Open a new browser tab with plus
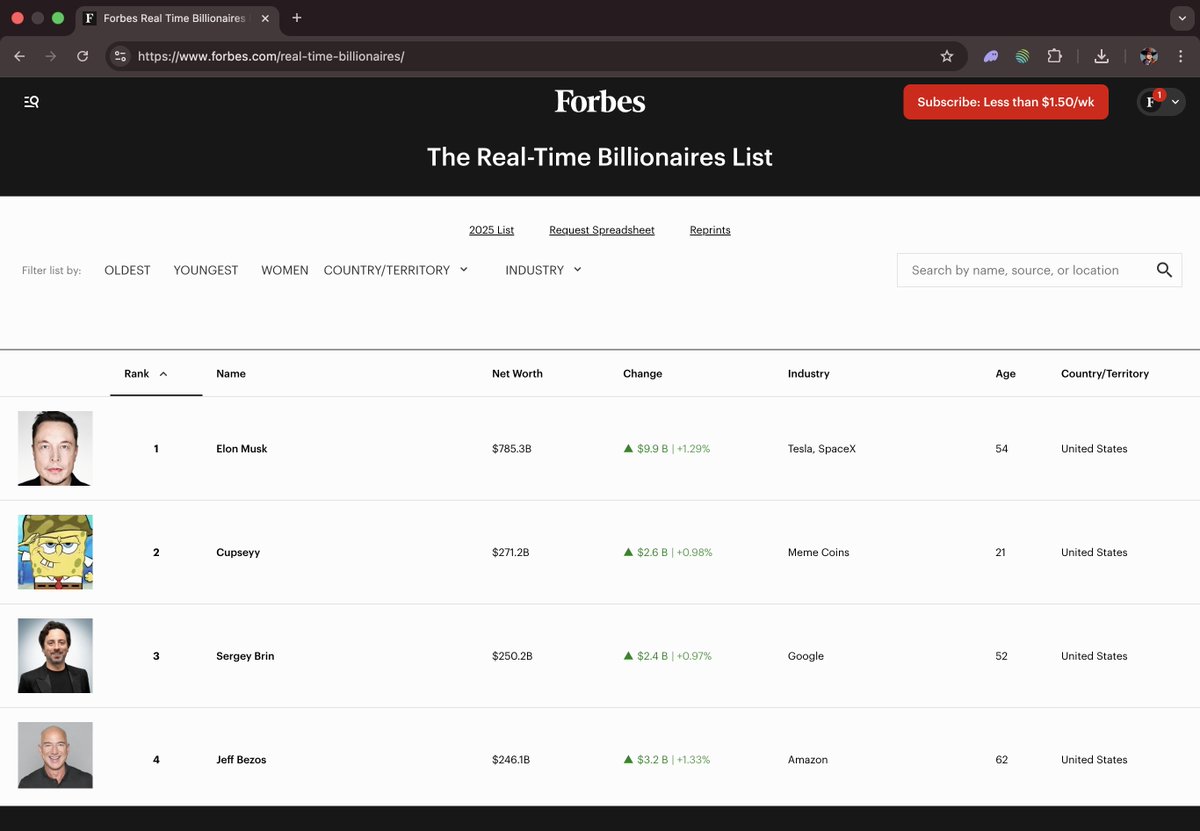Image resolution: width=1200 pixels, height=831 pixels. 297,18
